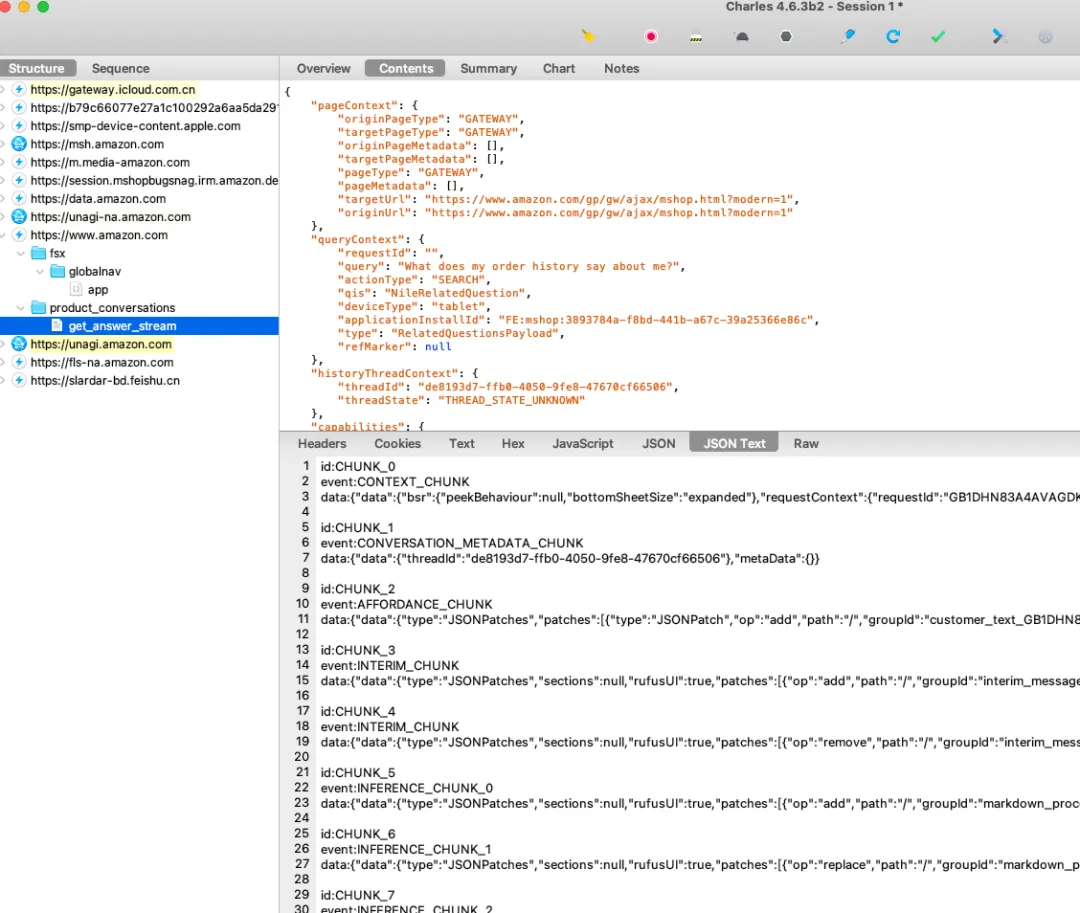
Task: Open the Tools icon in toolbar
Action: coord(998,37)
